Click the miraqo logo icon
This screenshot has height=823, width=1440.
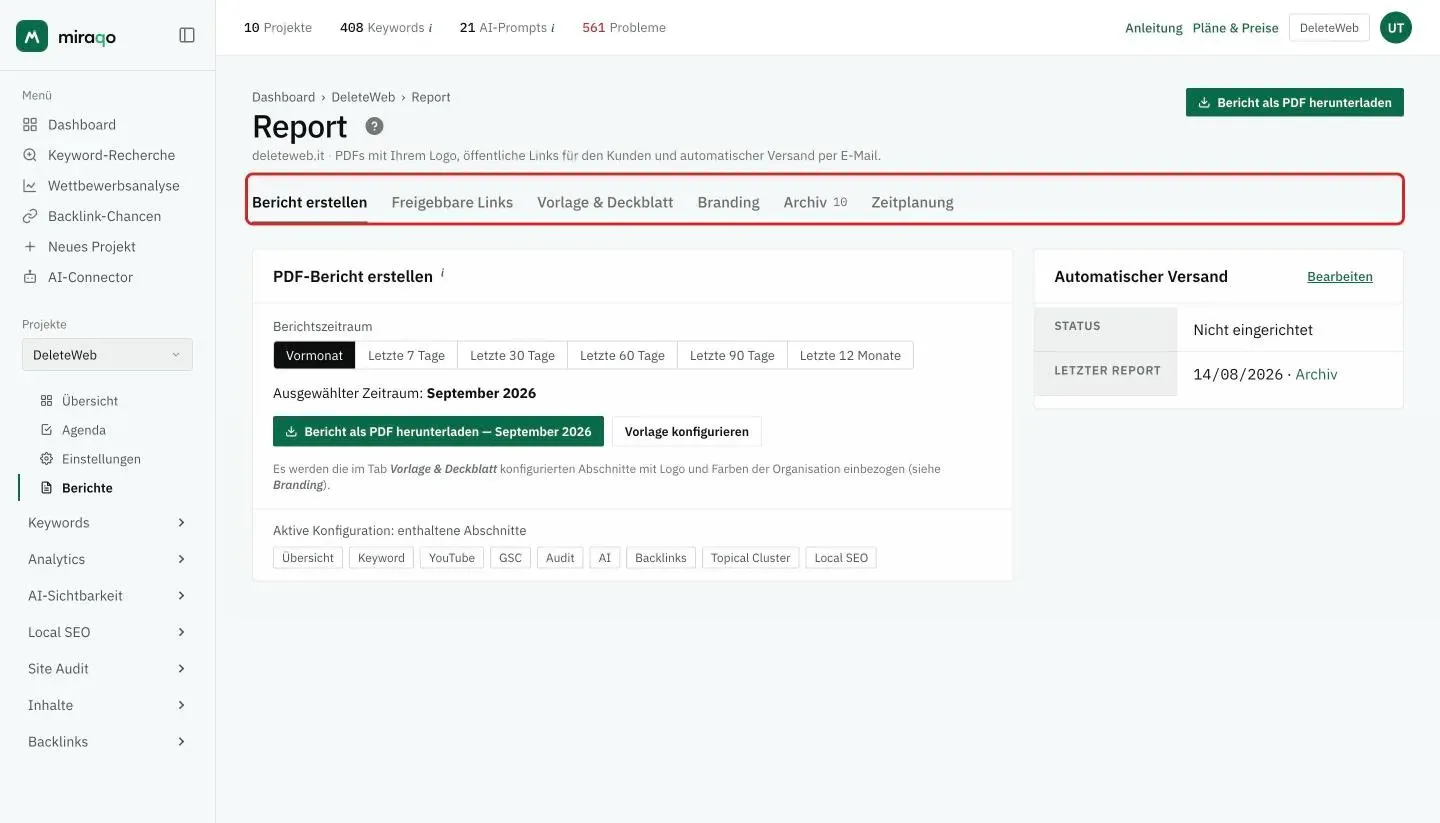point(32,36)
